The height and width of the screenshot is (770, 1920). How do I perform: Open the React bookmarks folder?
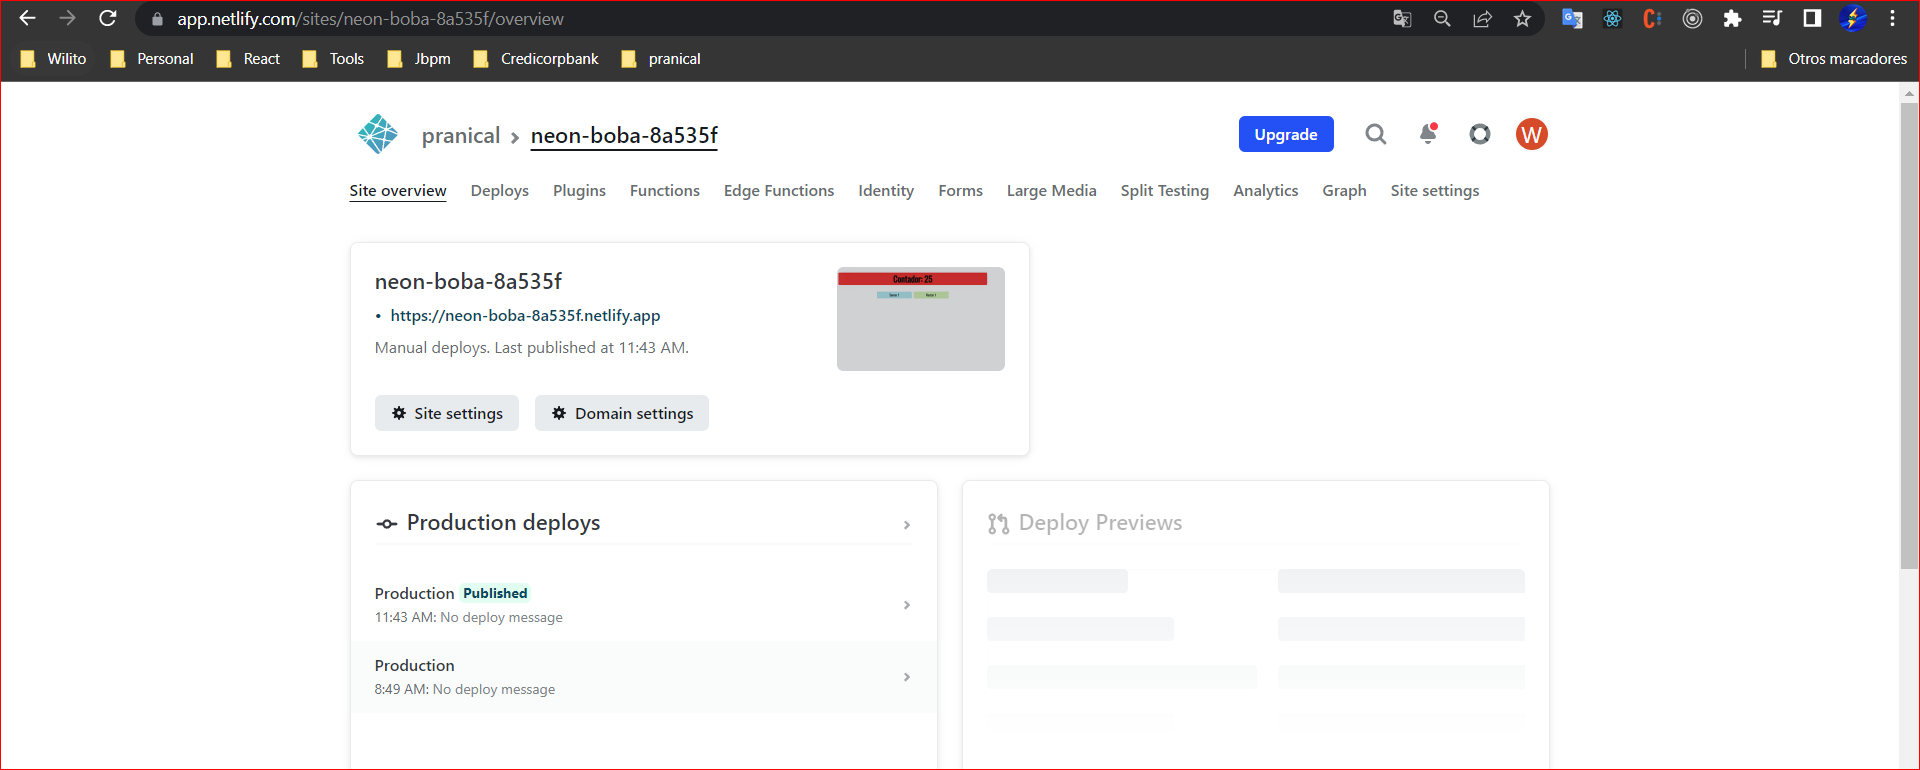(249, 59)
